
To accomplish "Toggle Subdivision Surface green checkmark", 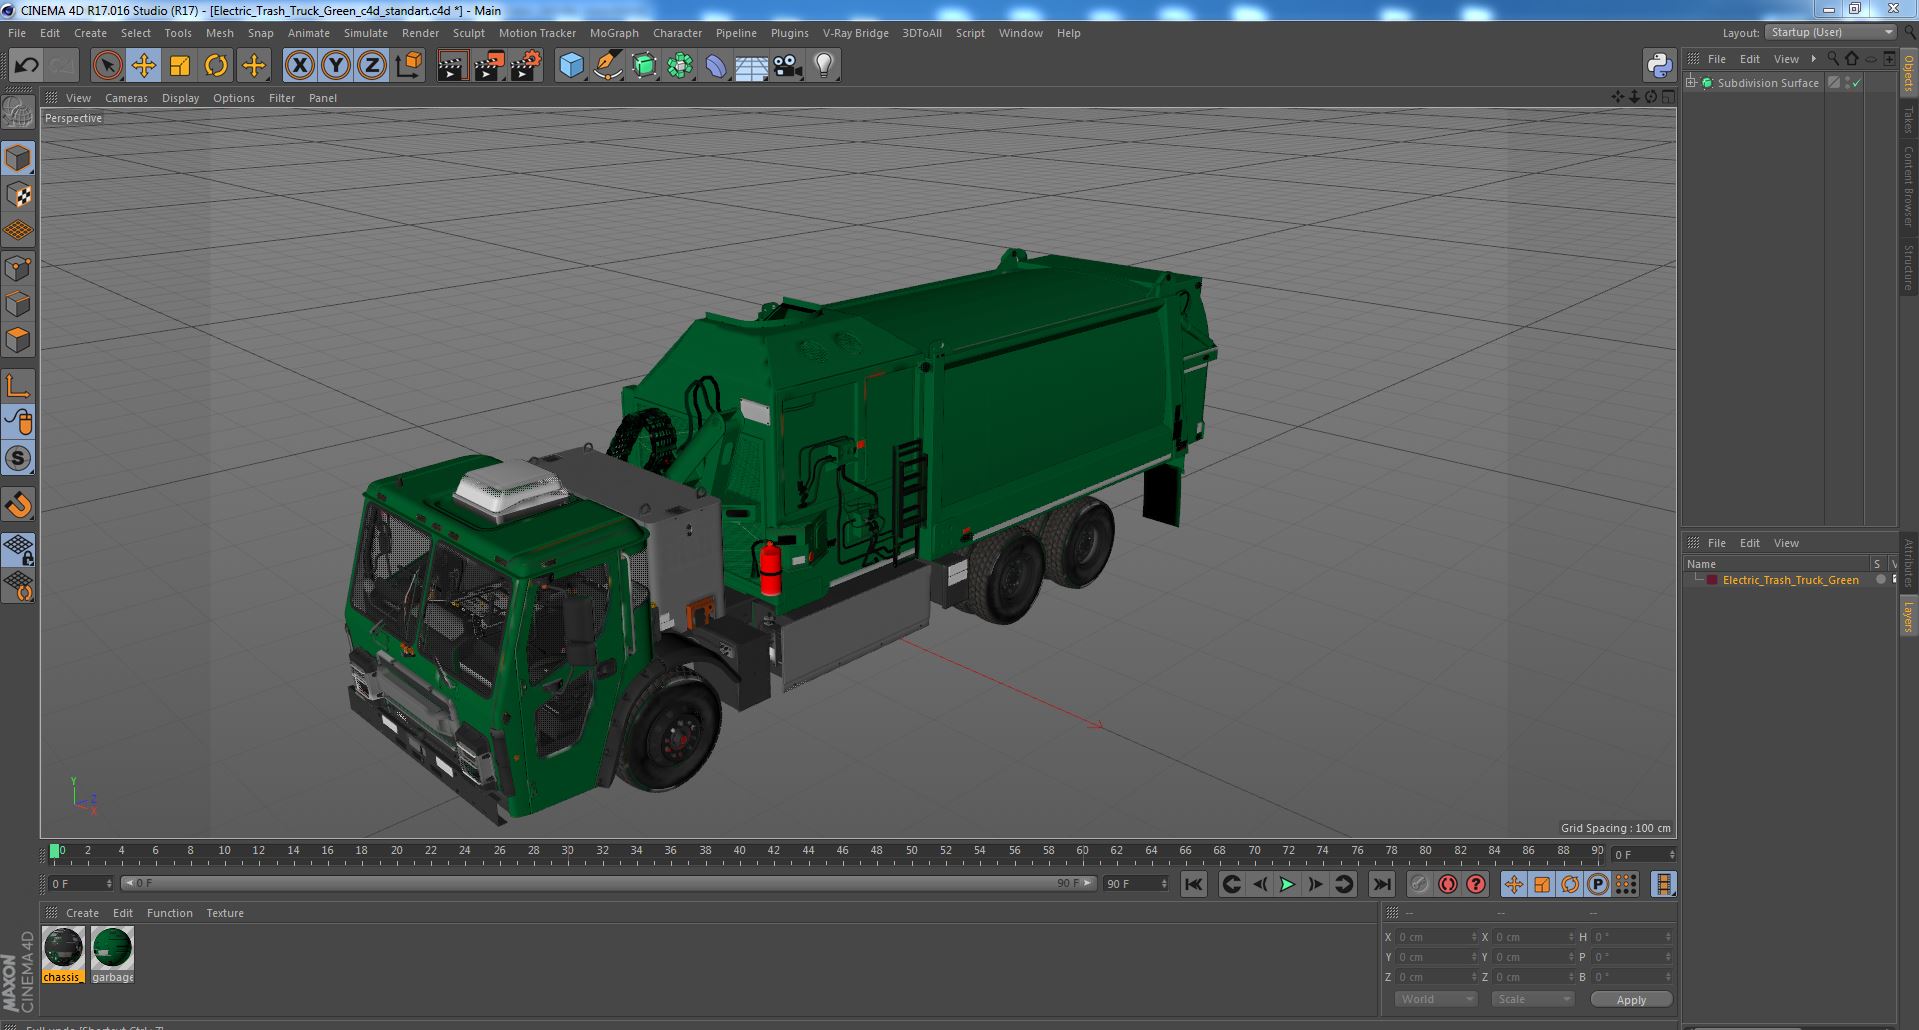I will pos(1857,83).
